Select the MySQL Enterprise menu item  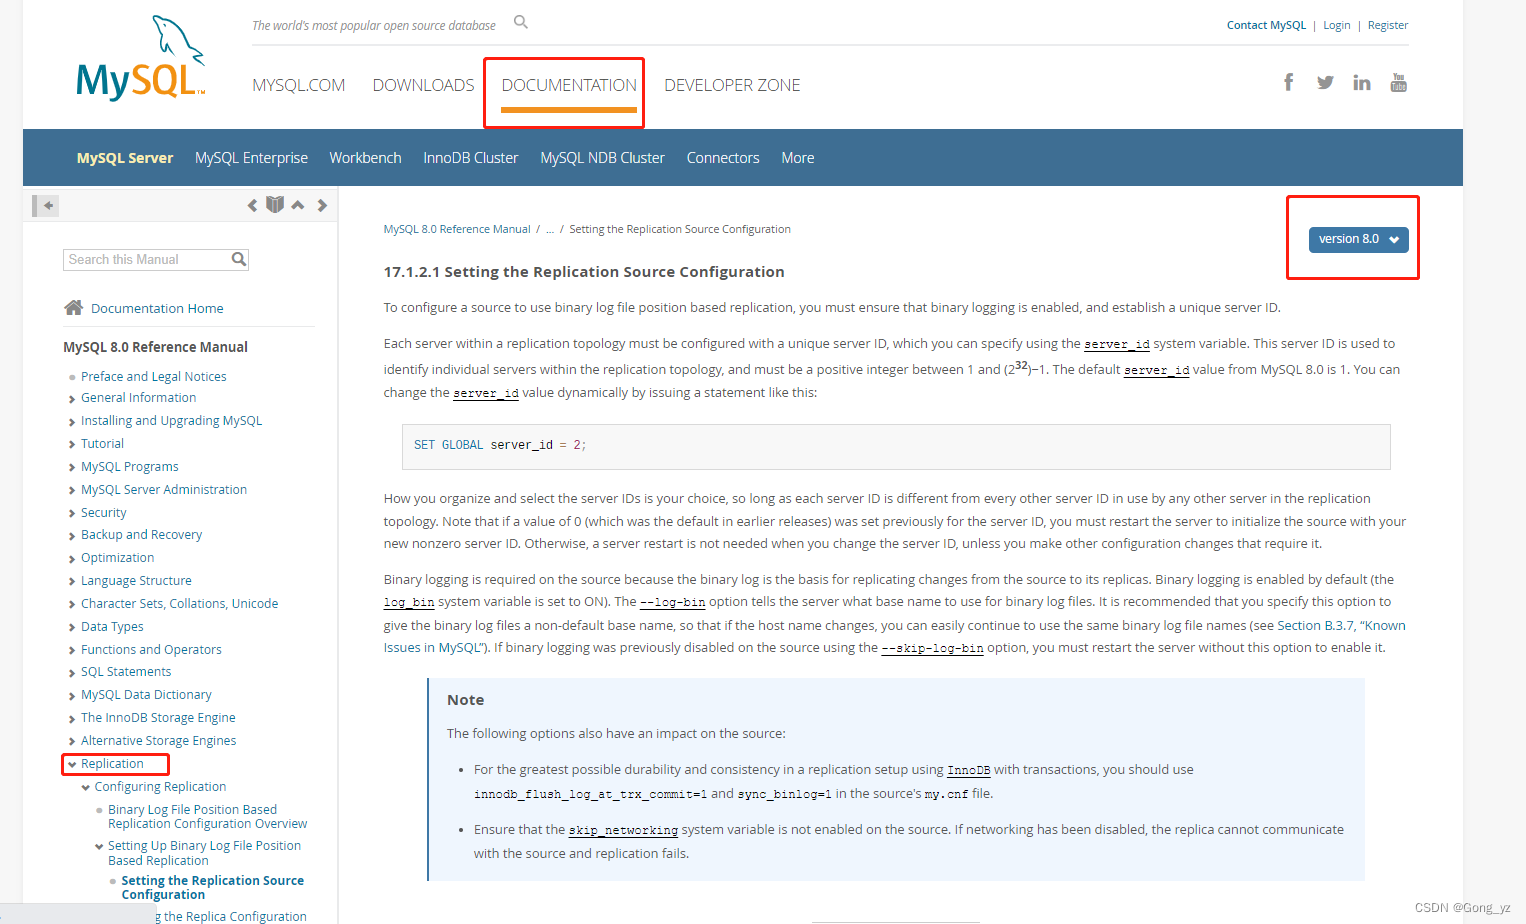pyautogui.click(x=251, y=158)
